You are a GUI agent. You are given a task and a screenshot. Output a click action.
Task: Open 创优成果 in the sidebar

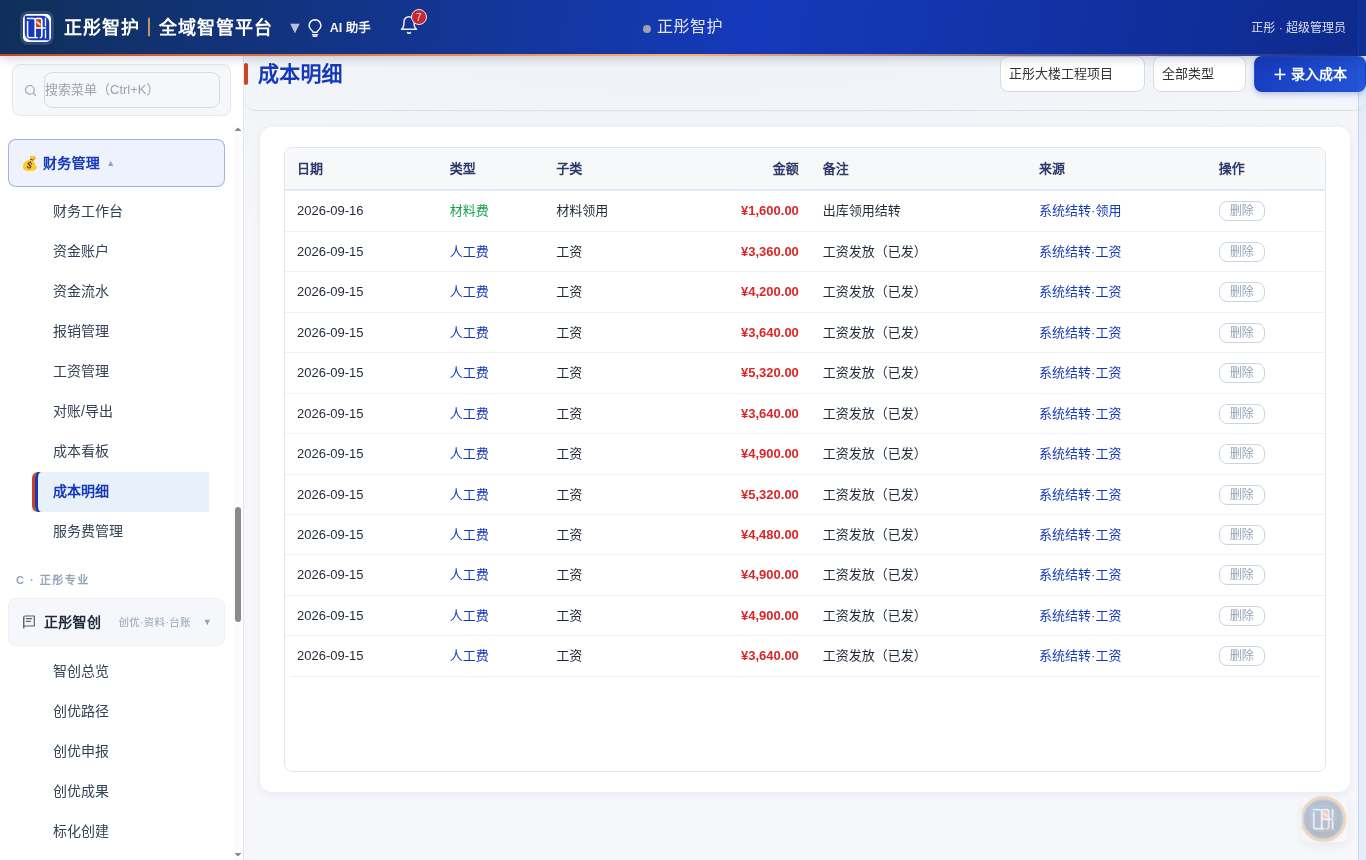tap(81, 791)
